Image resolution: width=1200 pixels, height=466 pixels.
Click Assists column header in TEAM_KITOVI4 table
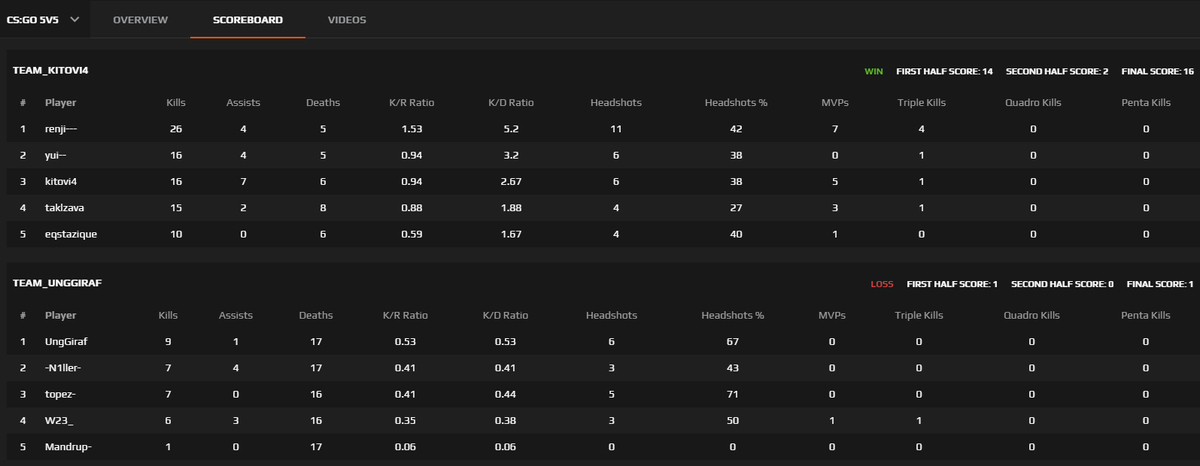(243, 103)
